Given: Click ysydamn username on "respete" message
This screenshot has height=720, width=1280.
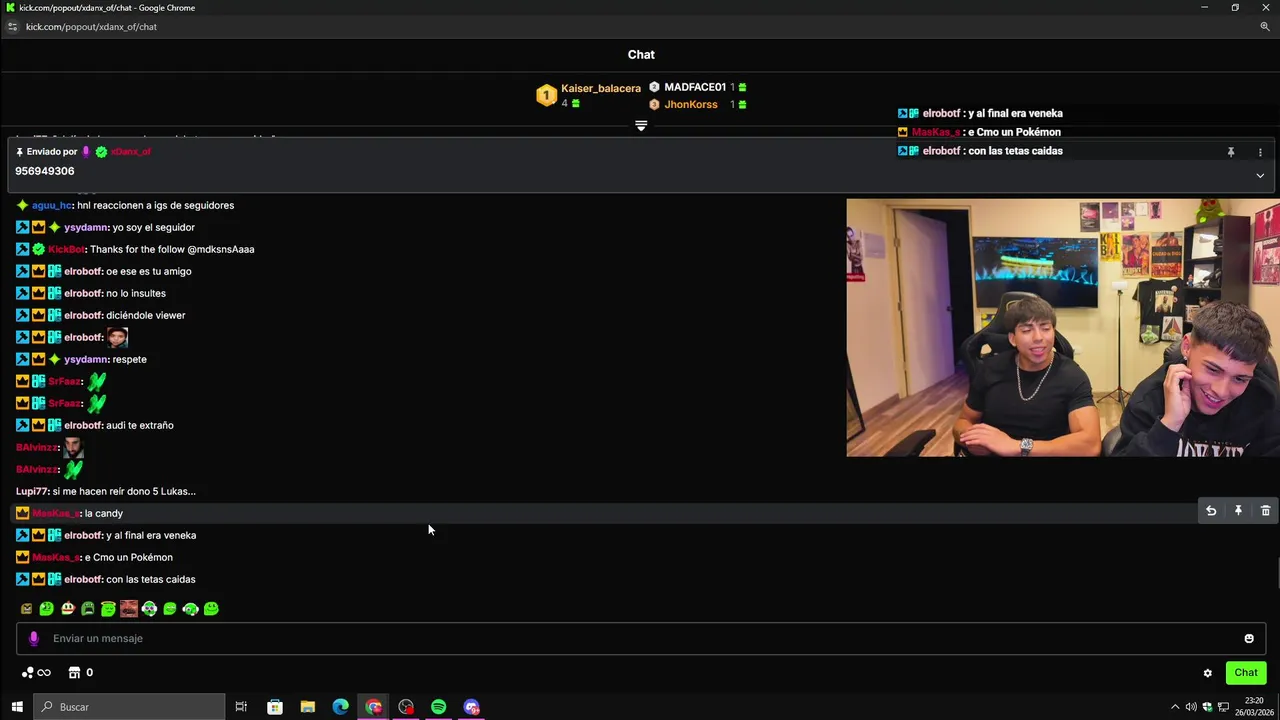Looking at the screenshot, I should tap(86, 359).
